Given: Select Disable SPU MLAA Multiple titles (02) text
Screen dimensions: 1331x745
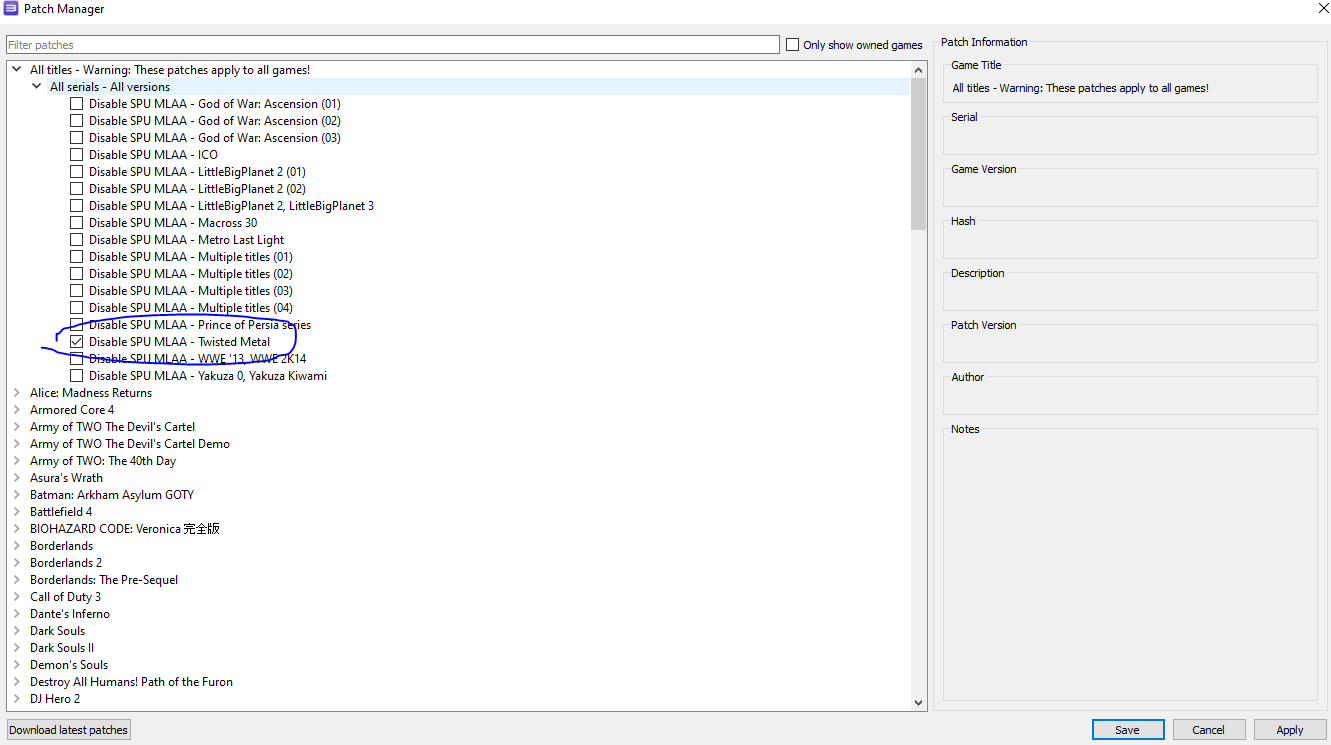Looking at the screenshot, I should (191, 274).
